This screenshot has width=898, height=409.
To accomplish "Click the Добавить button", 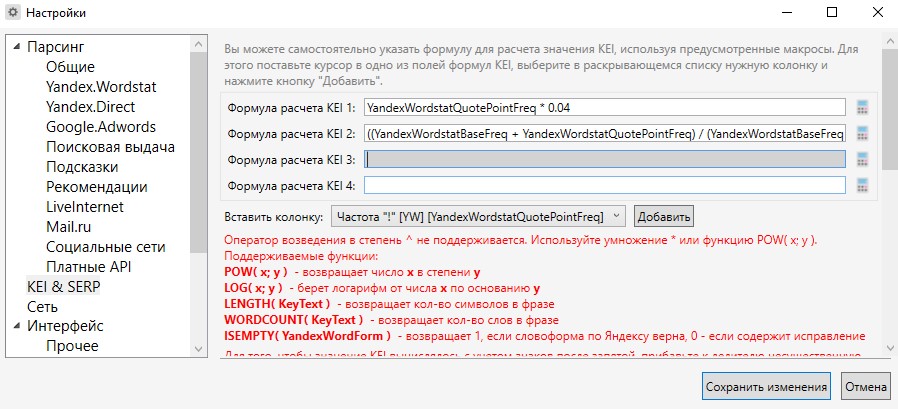I will 664,217.
